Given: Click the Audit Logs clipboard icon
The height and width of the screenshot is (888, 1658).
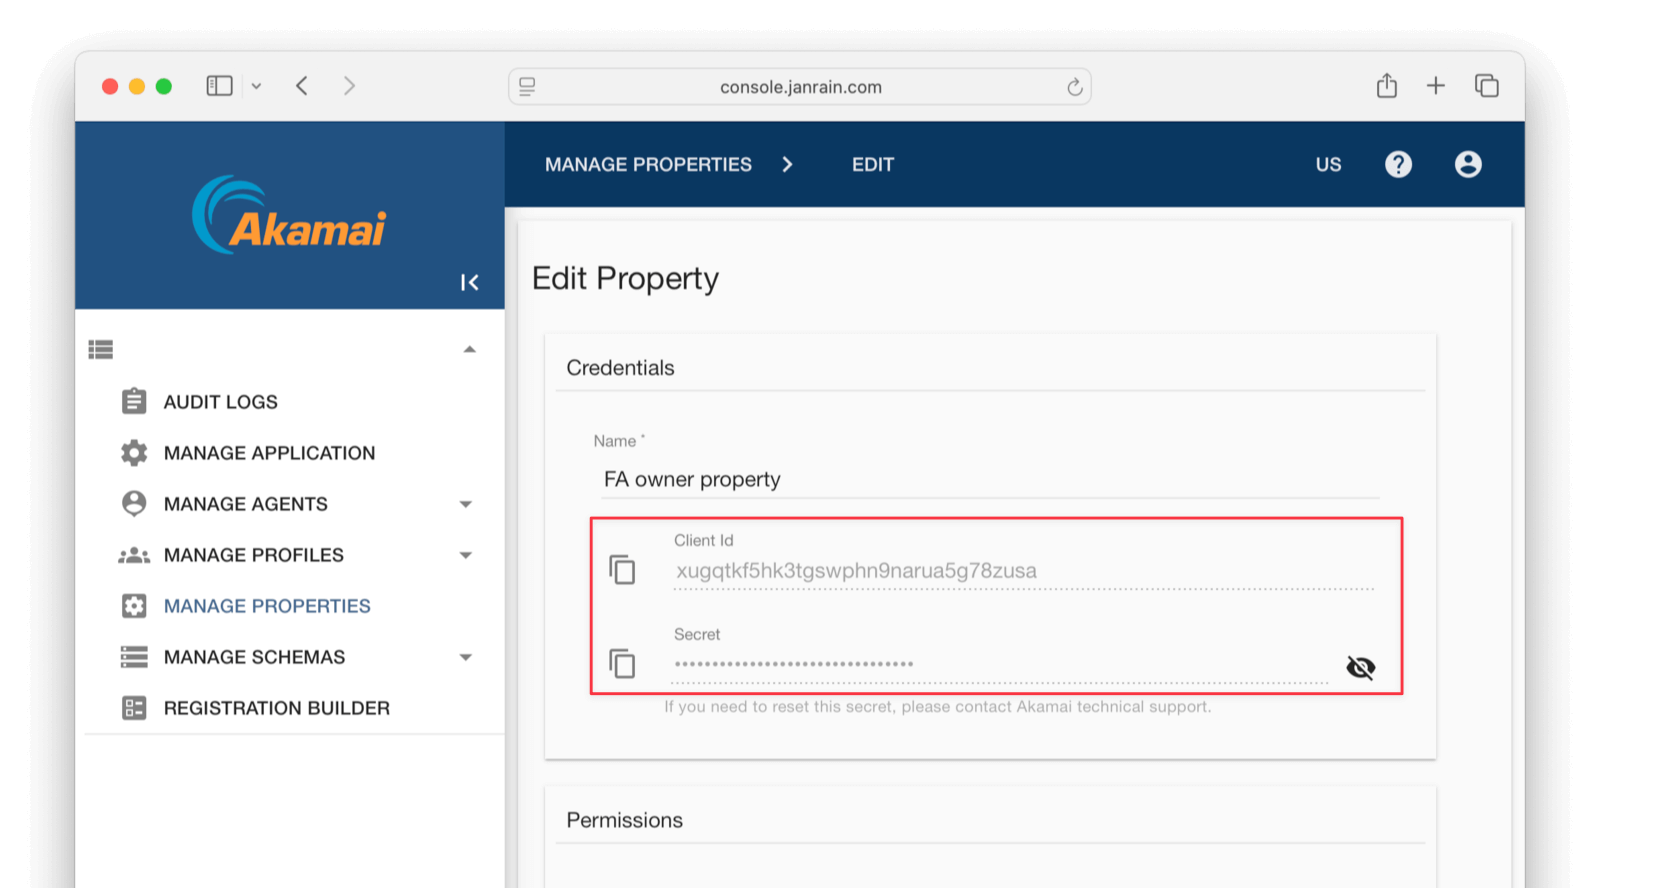Looking at the screenshot, I should coord(134,401).
